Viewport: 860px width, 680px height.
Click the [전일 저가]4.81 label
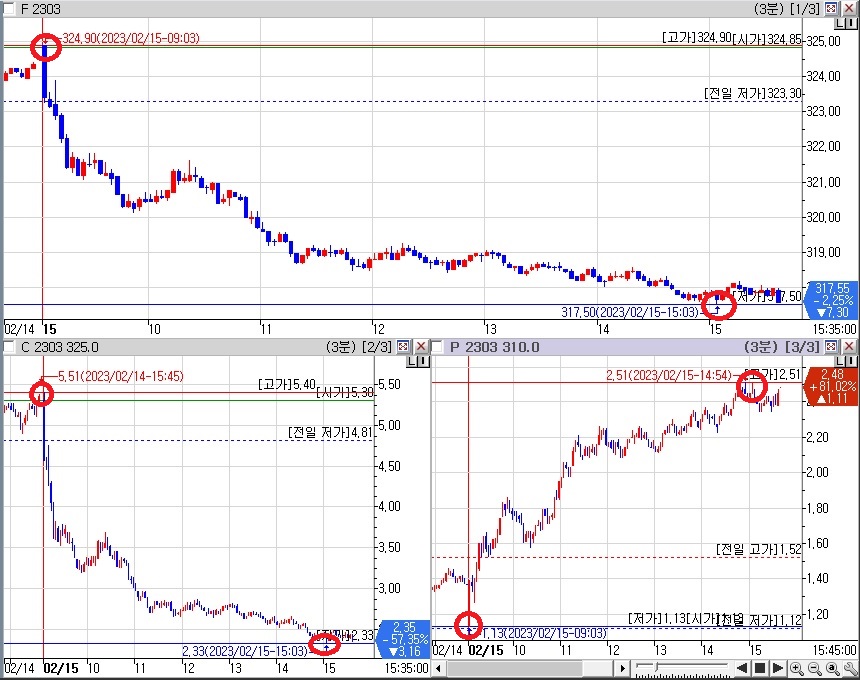pos(330,433)
